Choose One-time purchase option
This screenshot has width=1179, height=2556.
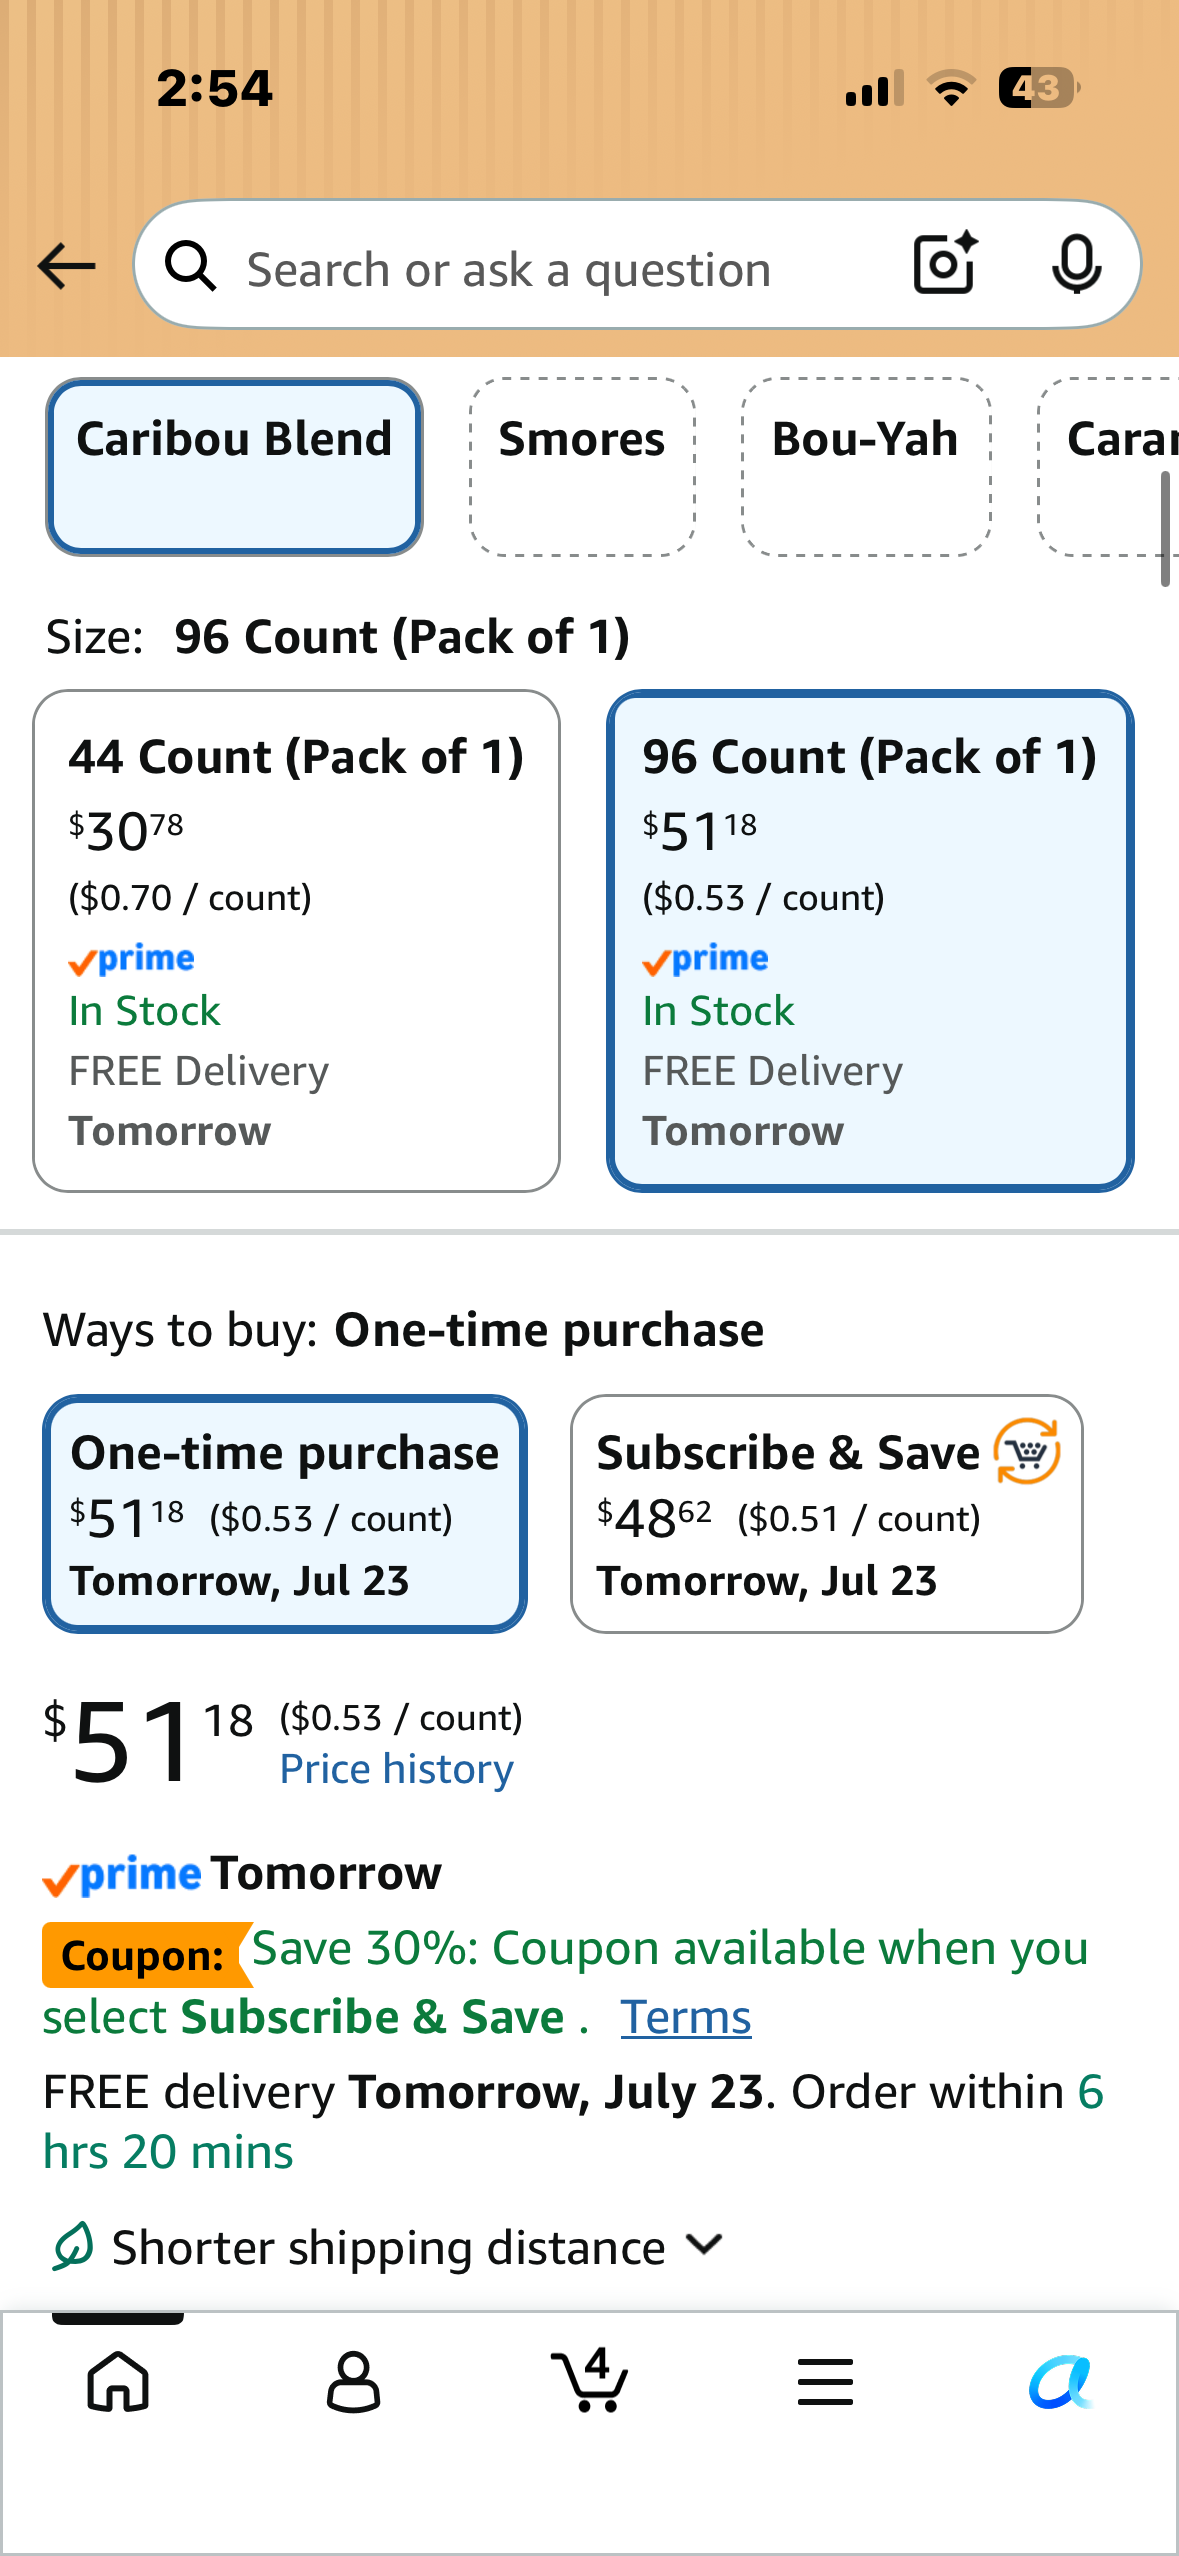coord(285,1513)
